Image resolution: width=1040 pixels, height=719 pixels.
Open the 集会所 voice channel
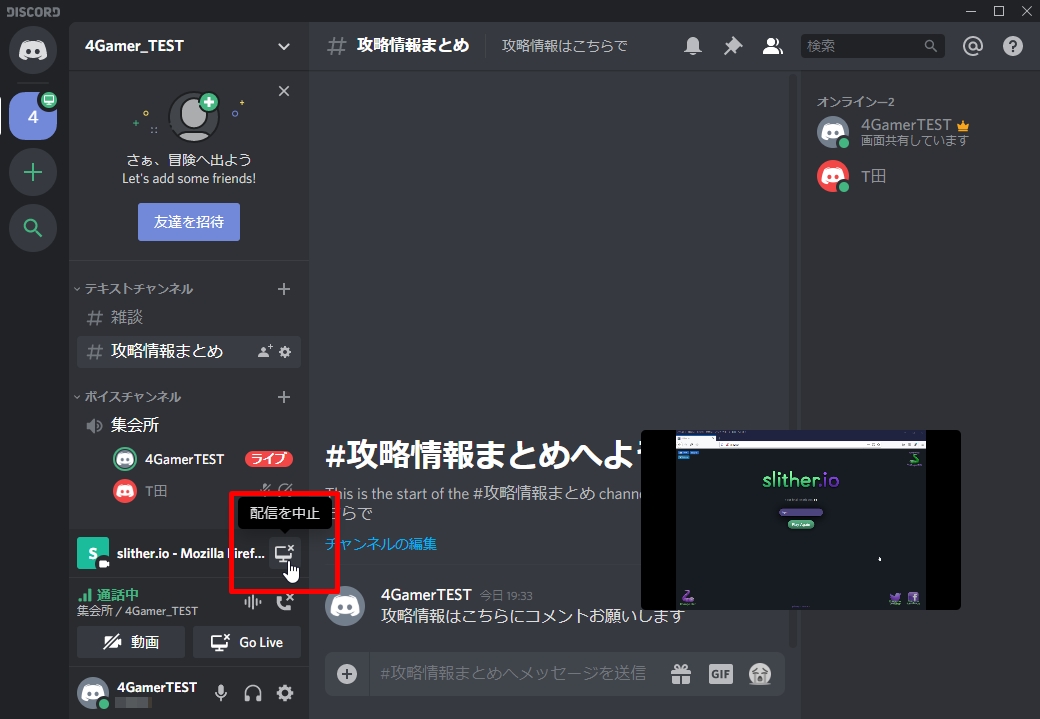pos(189,425)
